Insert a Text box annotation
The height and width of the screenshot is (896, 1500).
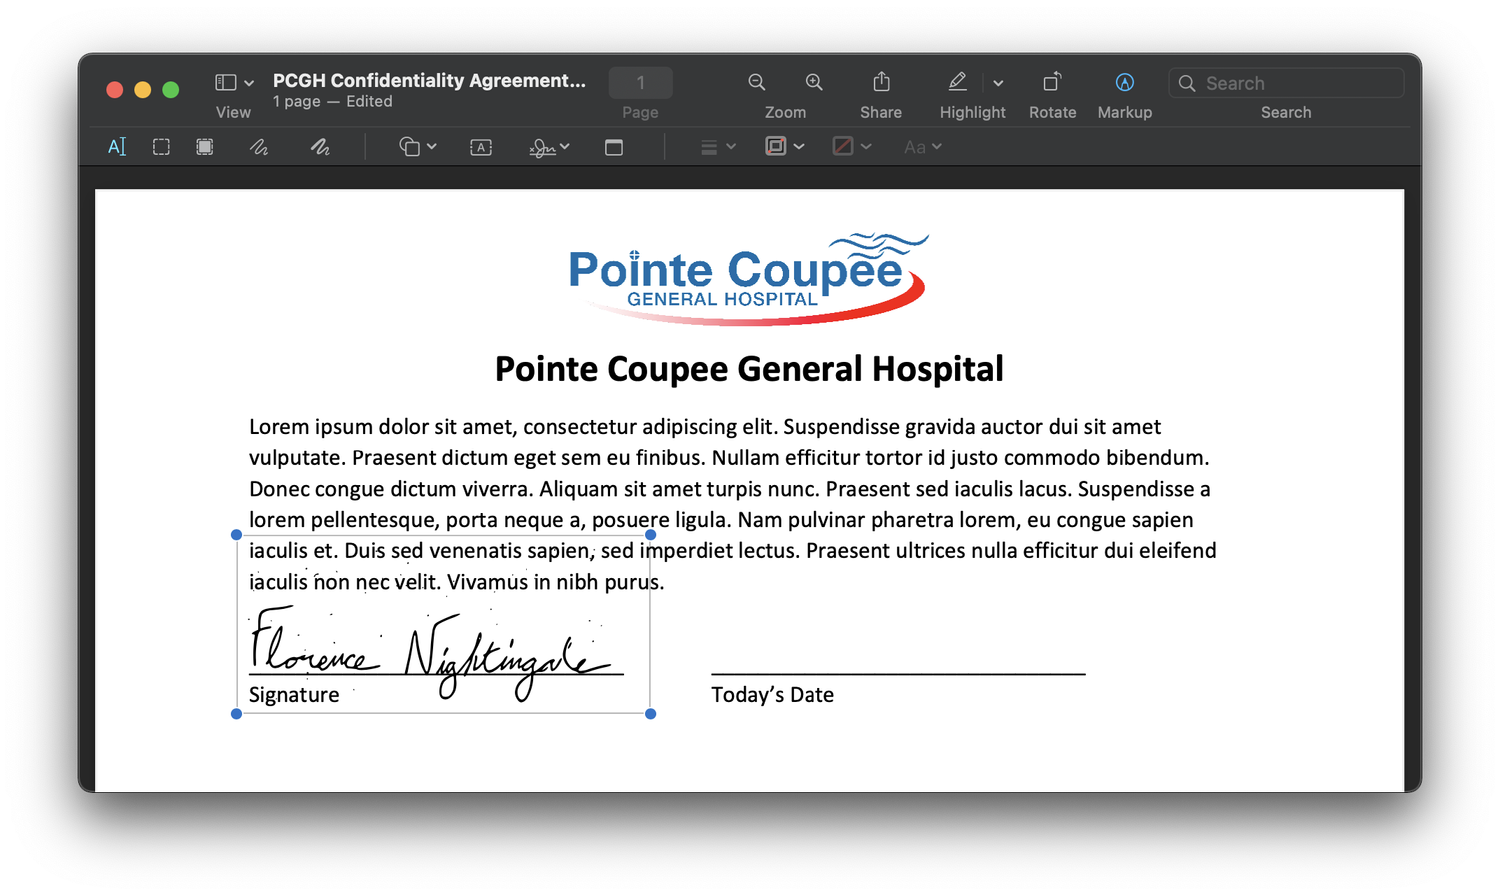[481, 147]
